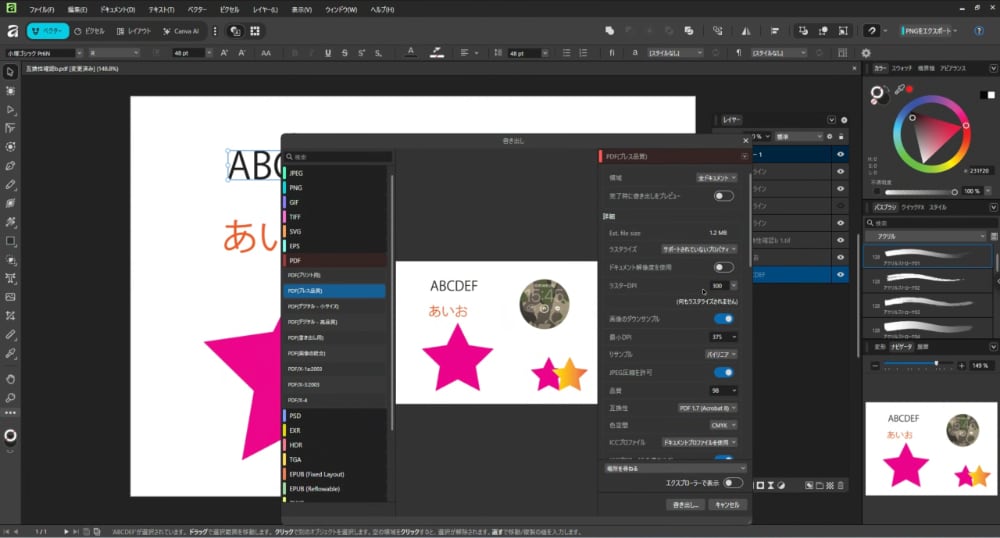Select the Zoom tool

10,397
